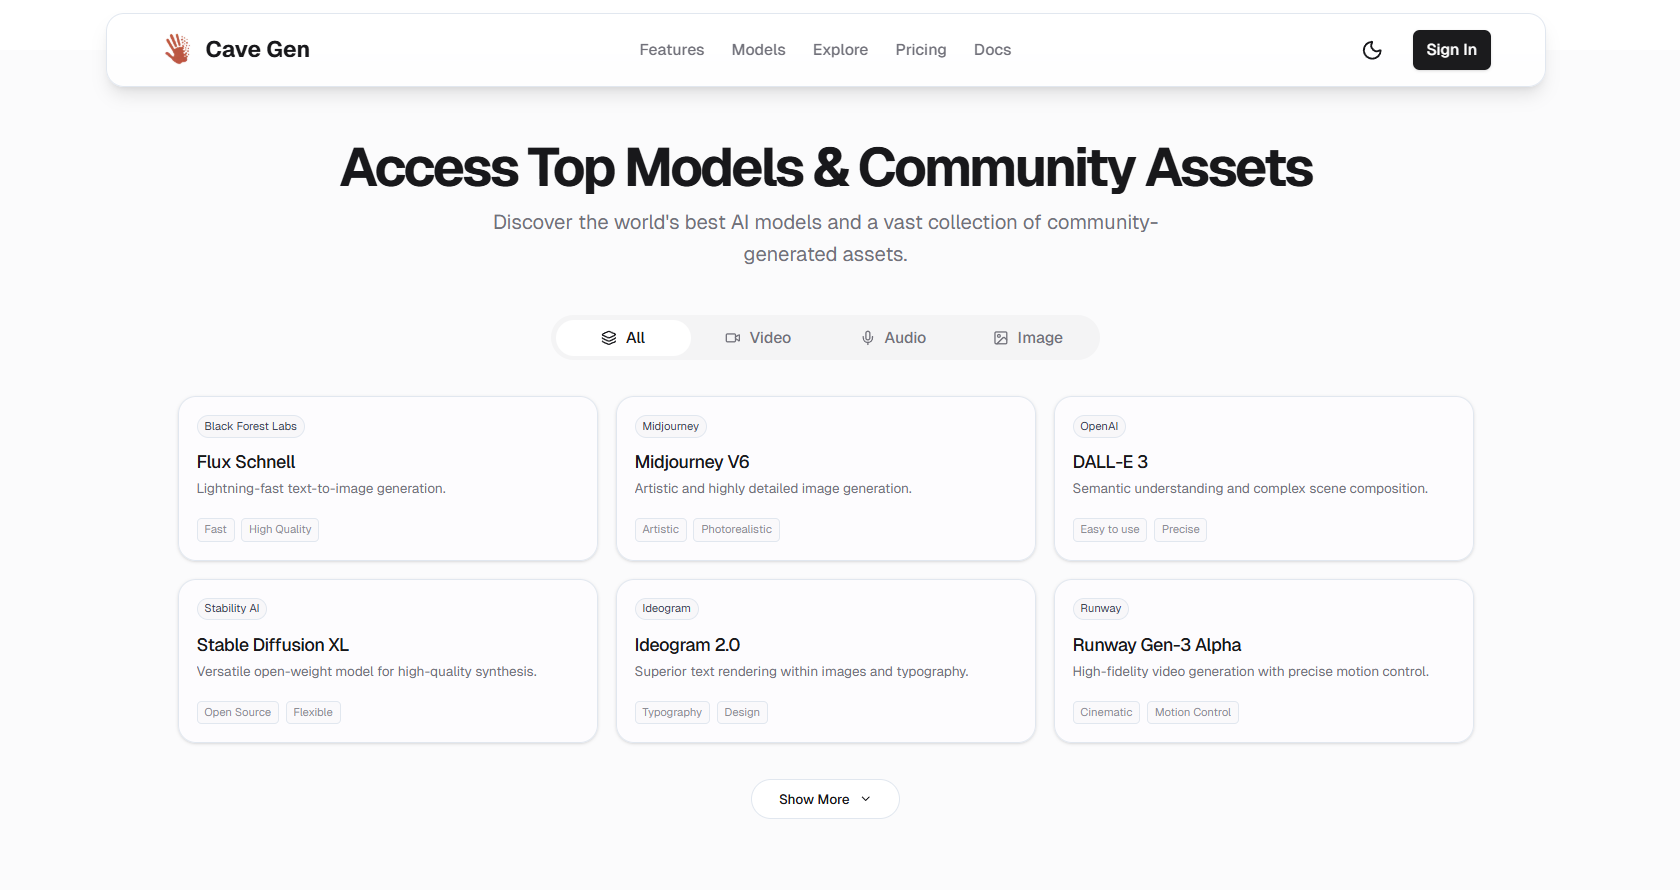This screenshot has width=1680, height=890.
Task: Click the Cinematic tag
Action: pyautogui.click(x=1106, y=712)
